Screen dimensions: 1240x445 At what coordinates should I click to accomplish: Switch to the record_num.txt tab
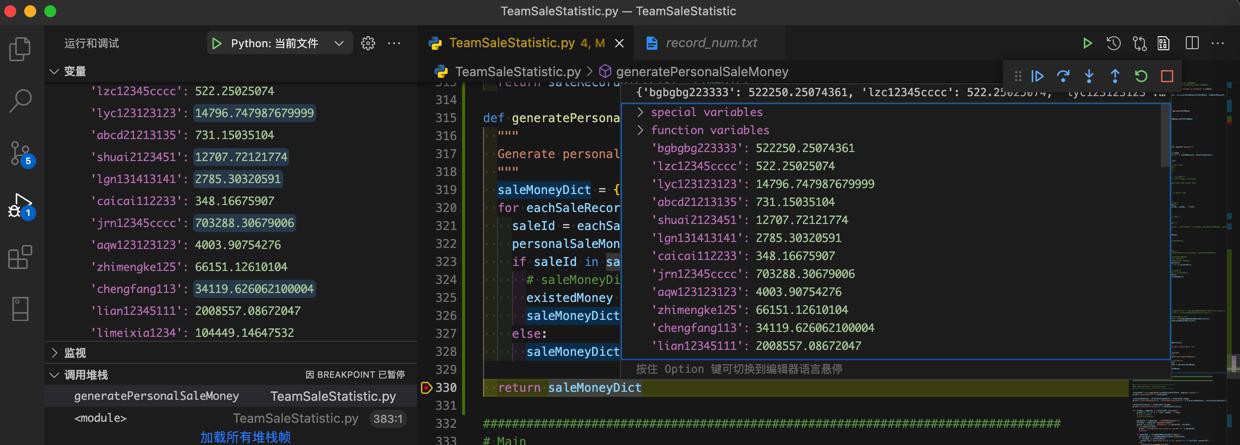click(x=711, y=43)
